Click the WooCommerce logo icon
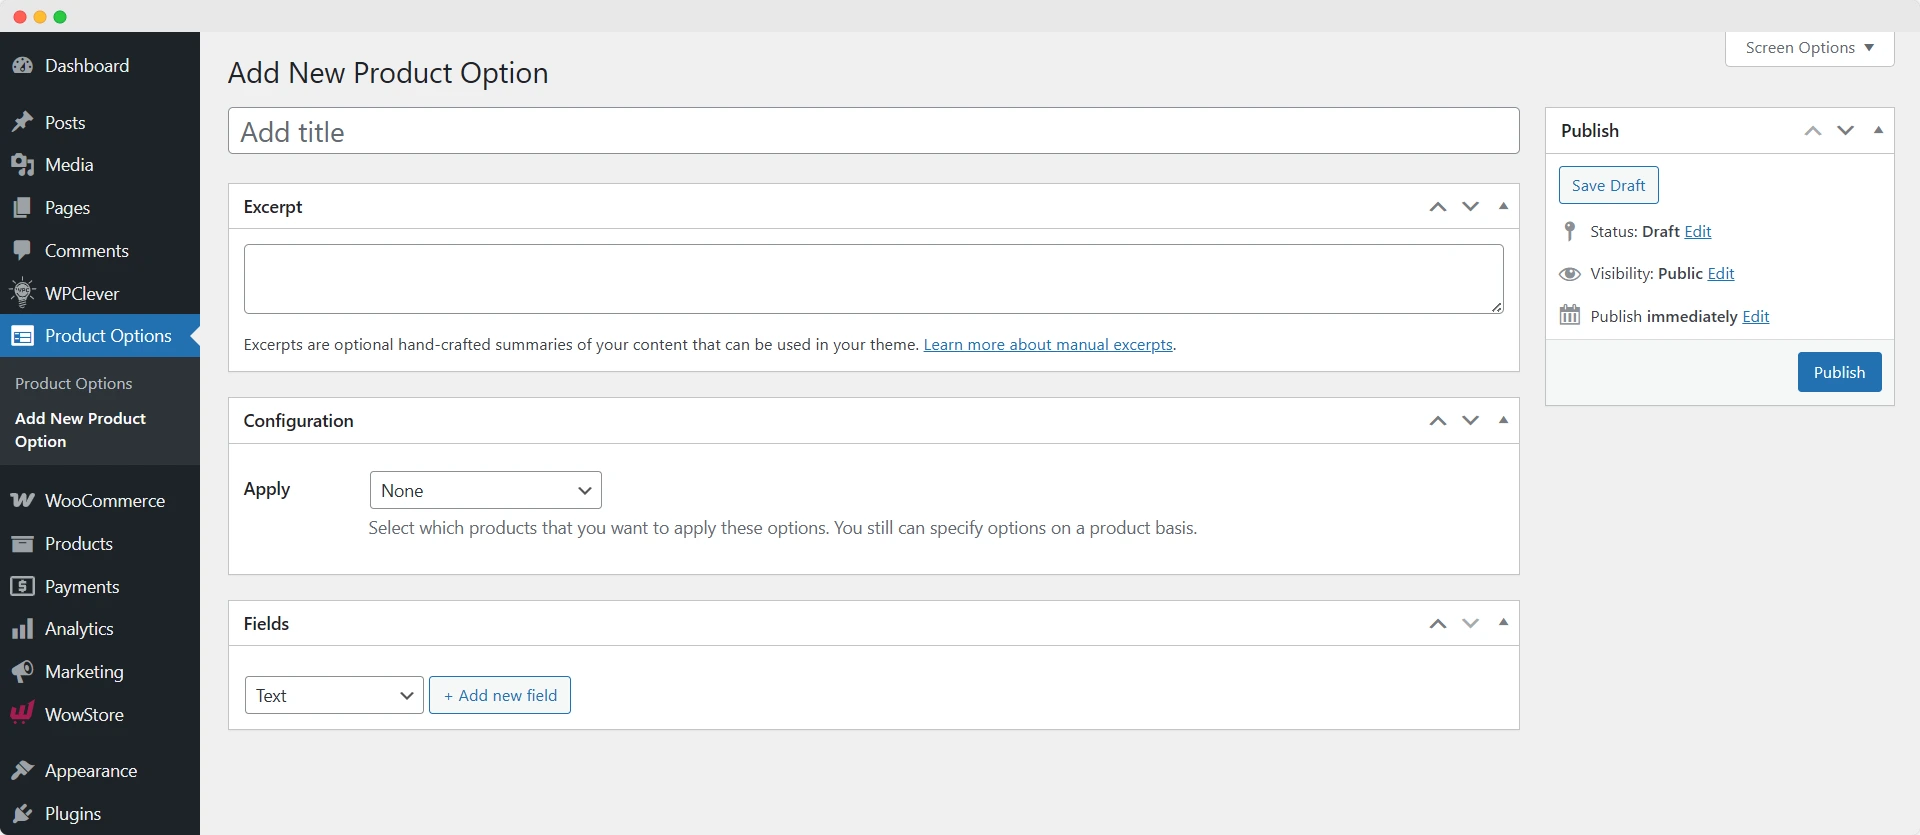Image resolution: width=1920 pixels, height=835 pixels. pyautogui.click(x=22, y=500)
